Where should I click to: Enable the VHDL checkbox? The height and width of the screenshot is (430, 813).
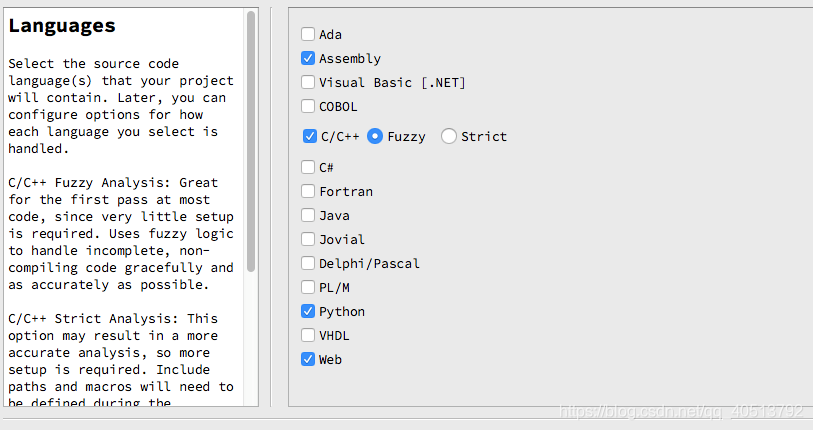[x=308, y=336]
